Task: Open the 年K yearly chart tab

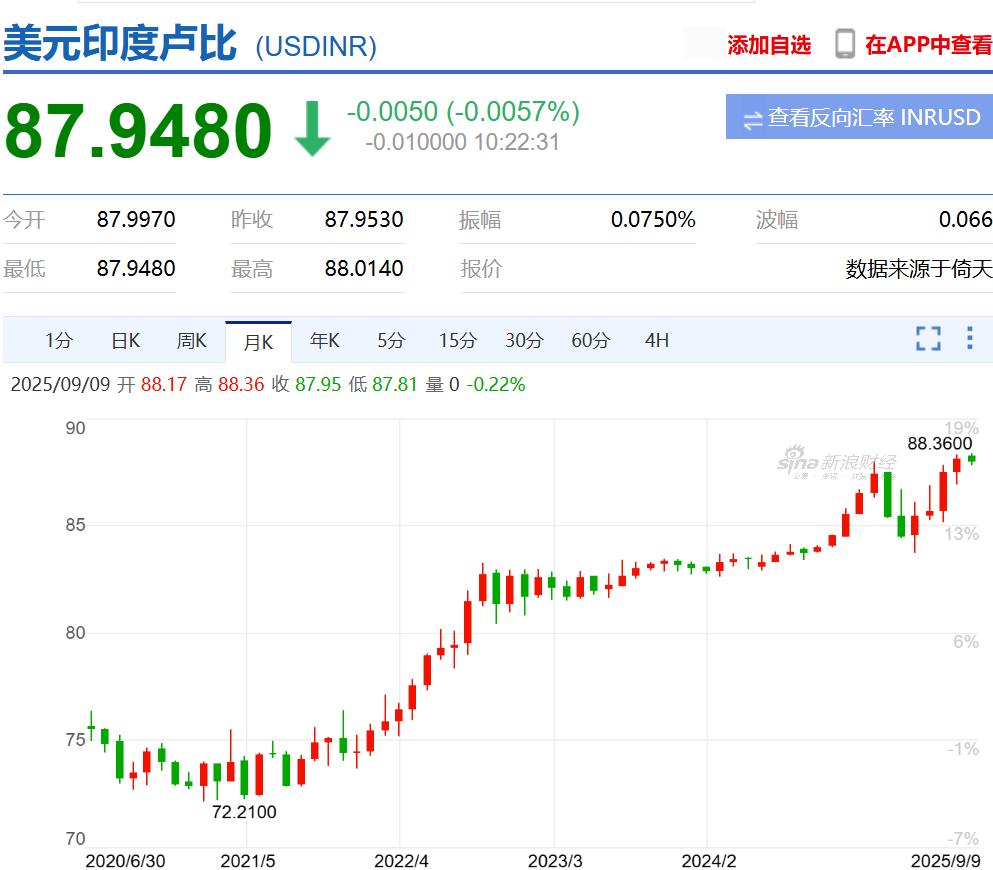Action: [324, 341]
